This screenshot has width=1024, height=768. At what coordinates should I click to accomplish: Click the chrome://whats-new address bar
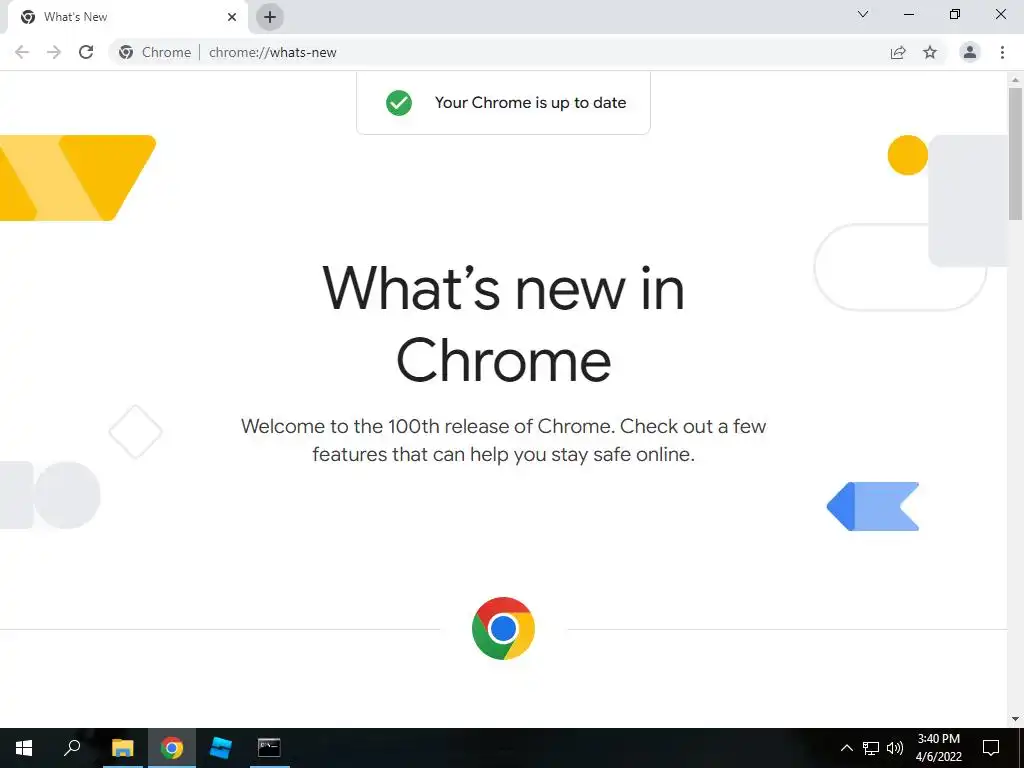tap(496, 52)
